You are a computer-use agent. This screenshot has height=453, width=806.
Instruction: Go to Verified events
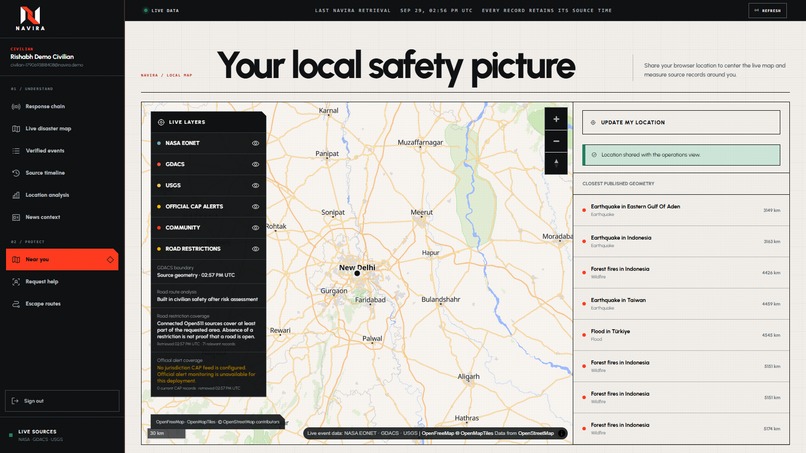62,151
